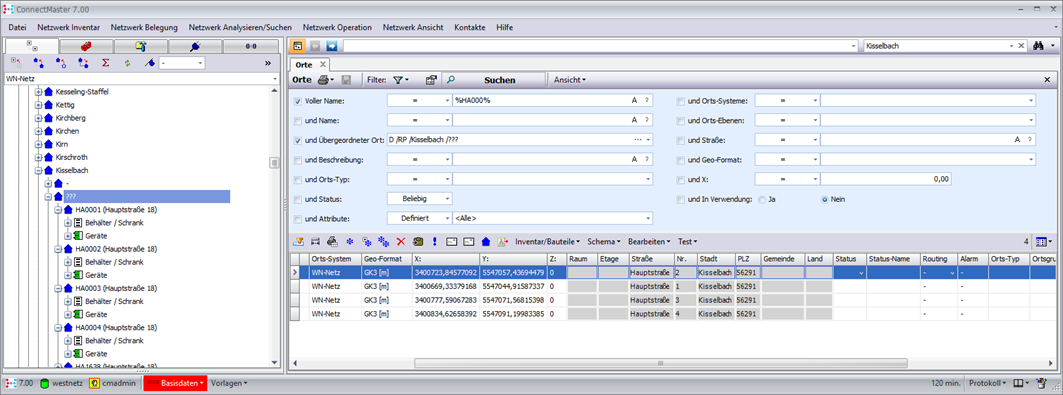The image size is (1063, 395).
Task: Click the red Basisdaten button
Action: click(175, 383)
